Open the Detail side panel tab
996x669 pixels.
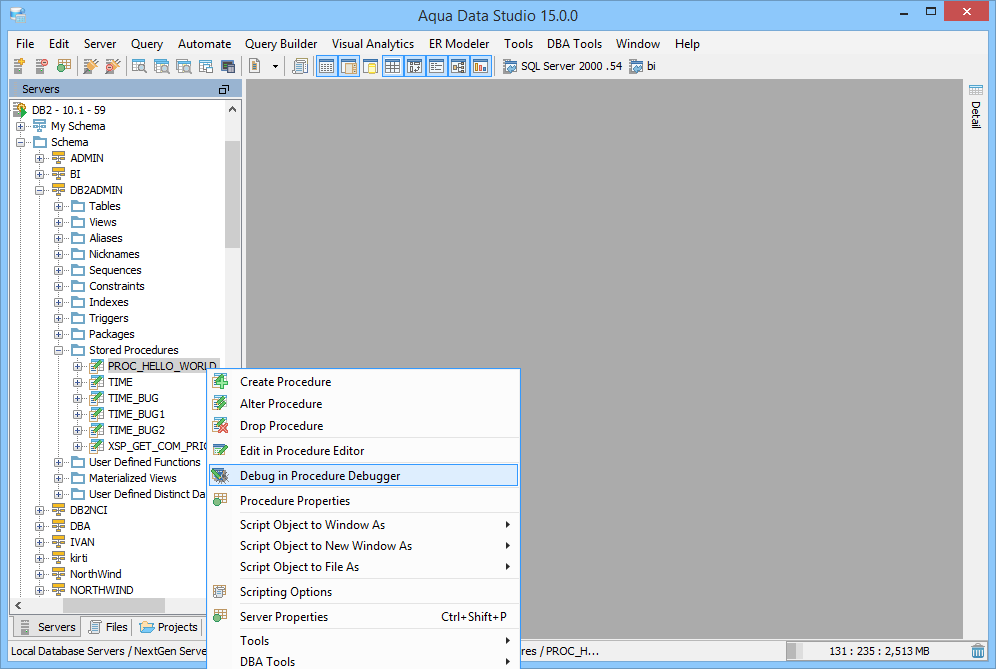(x=976, y=107)
